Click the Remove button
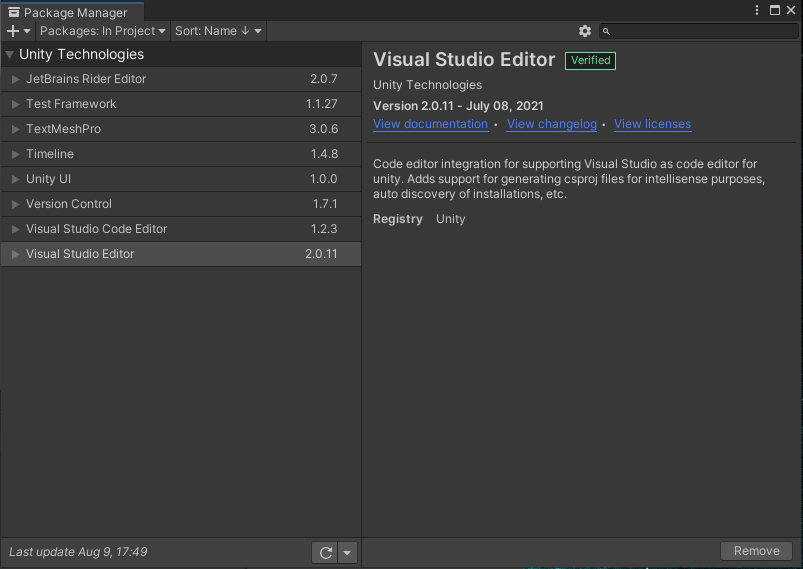 (x=756, y=551)
